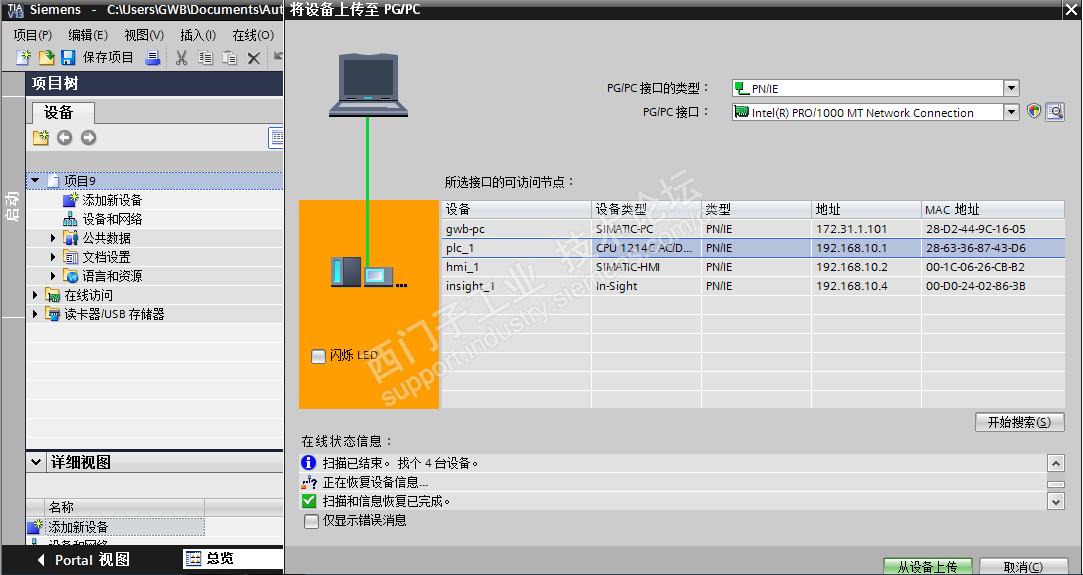
Task: Open the 编辑(E) menu
Action: 88,35
